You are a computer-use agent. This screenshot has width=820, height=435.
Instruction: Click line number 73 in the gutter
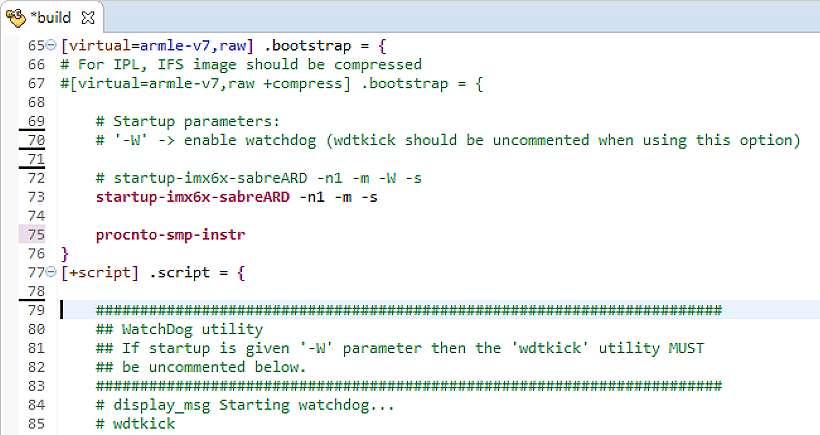(35, 197)
